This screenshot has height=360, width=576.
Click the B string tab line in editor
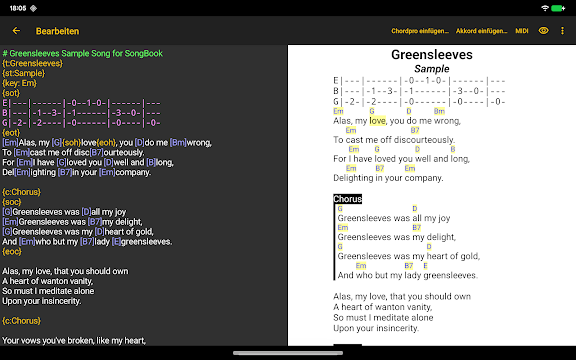click(81, 113)
